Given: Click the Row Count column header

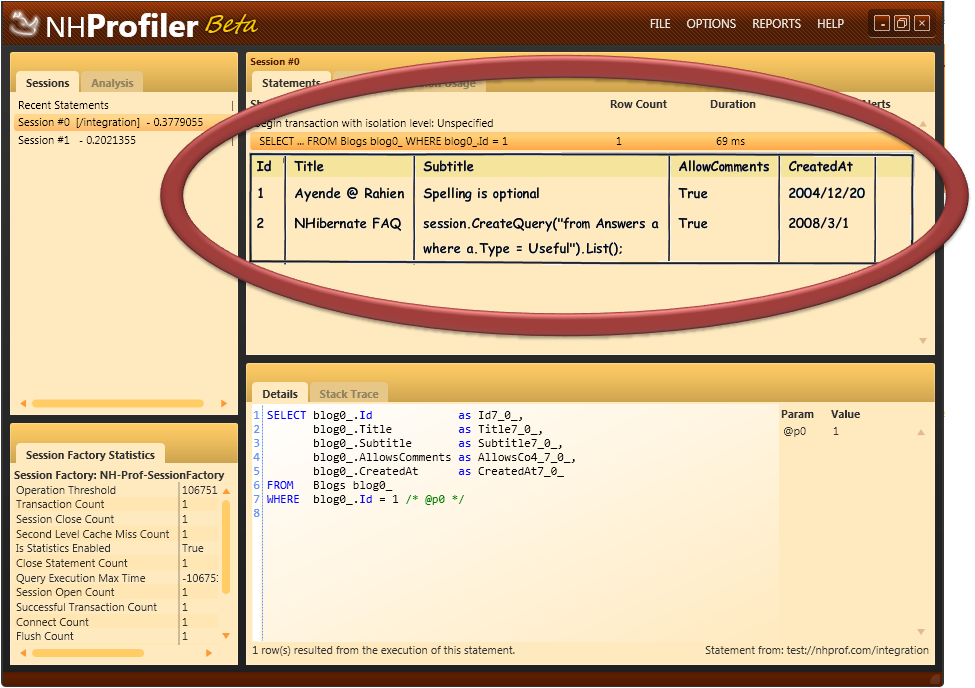Looking at the screenshot, I should coord(638,104).
